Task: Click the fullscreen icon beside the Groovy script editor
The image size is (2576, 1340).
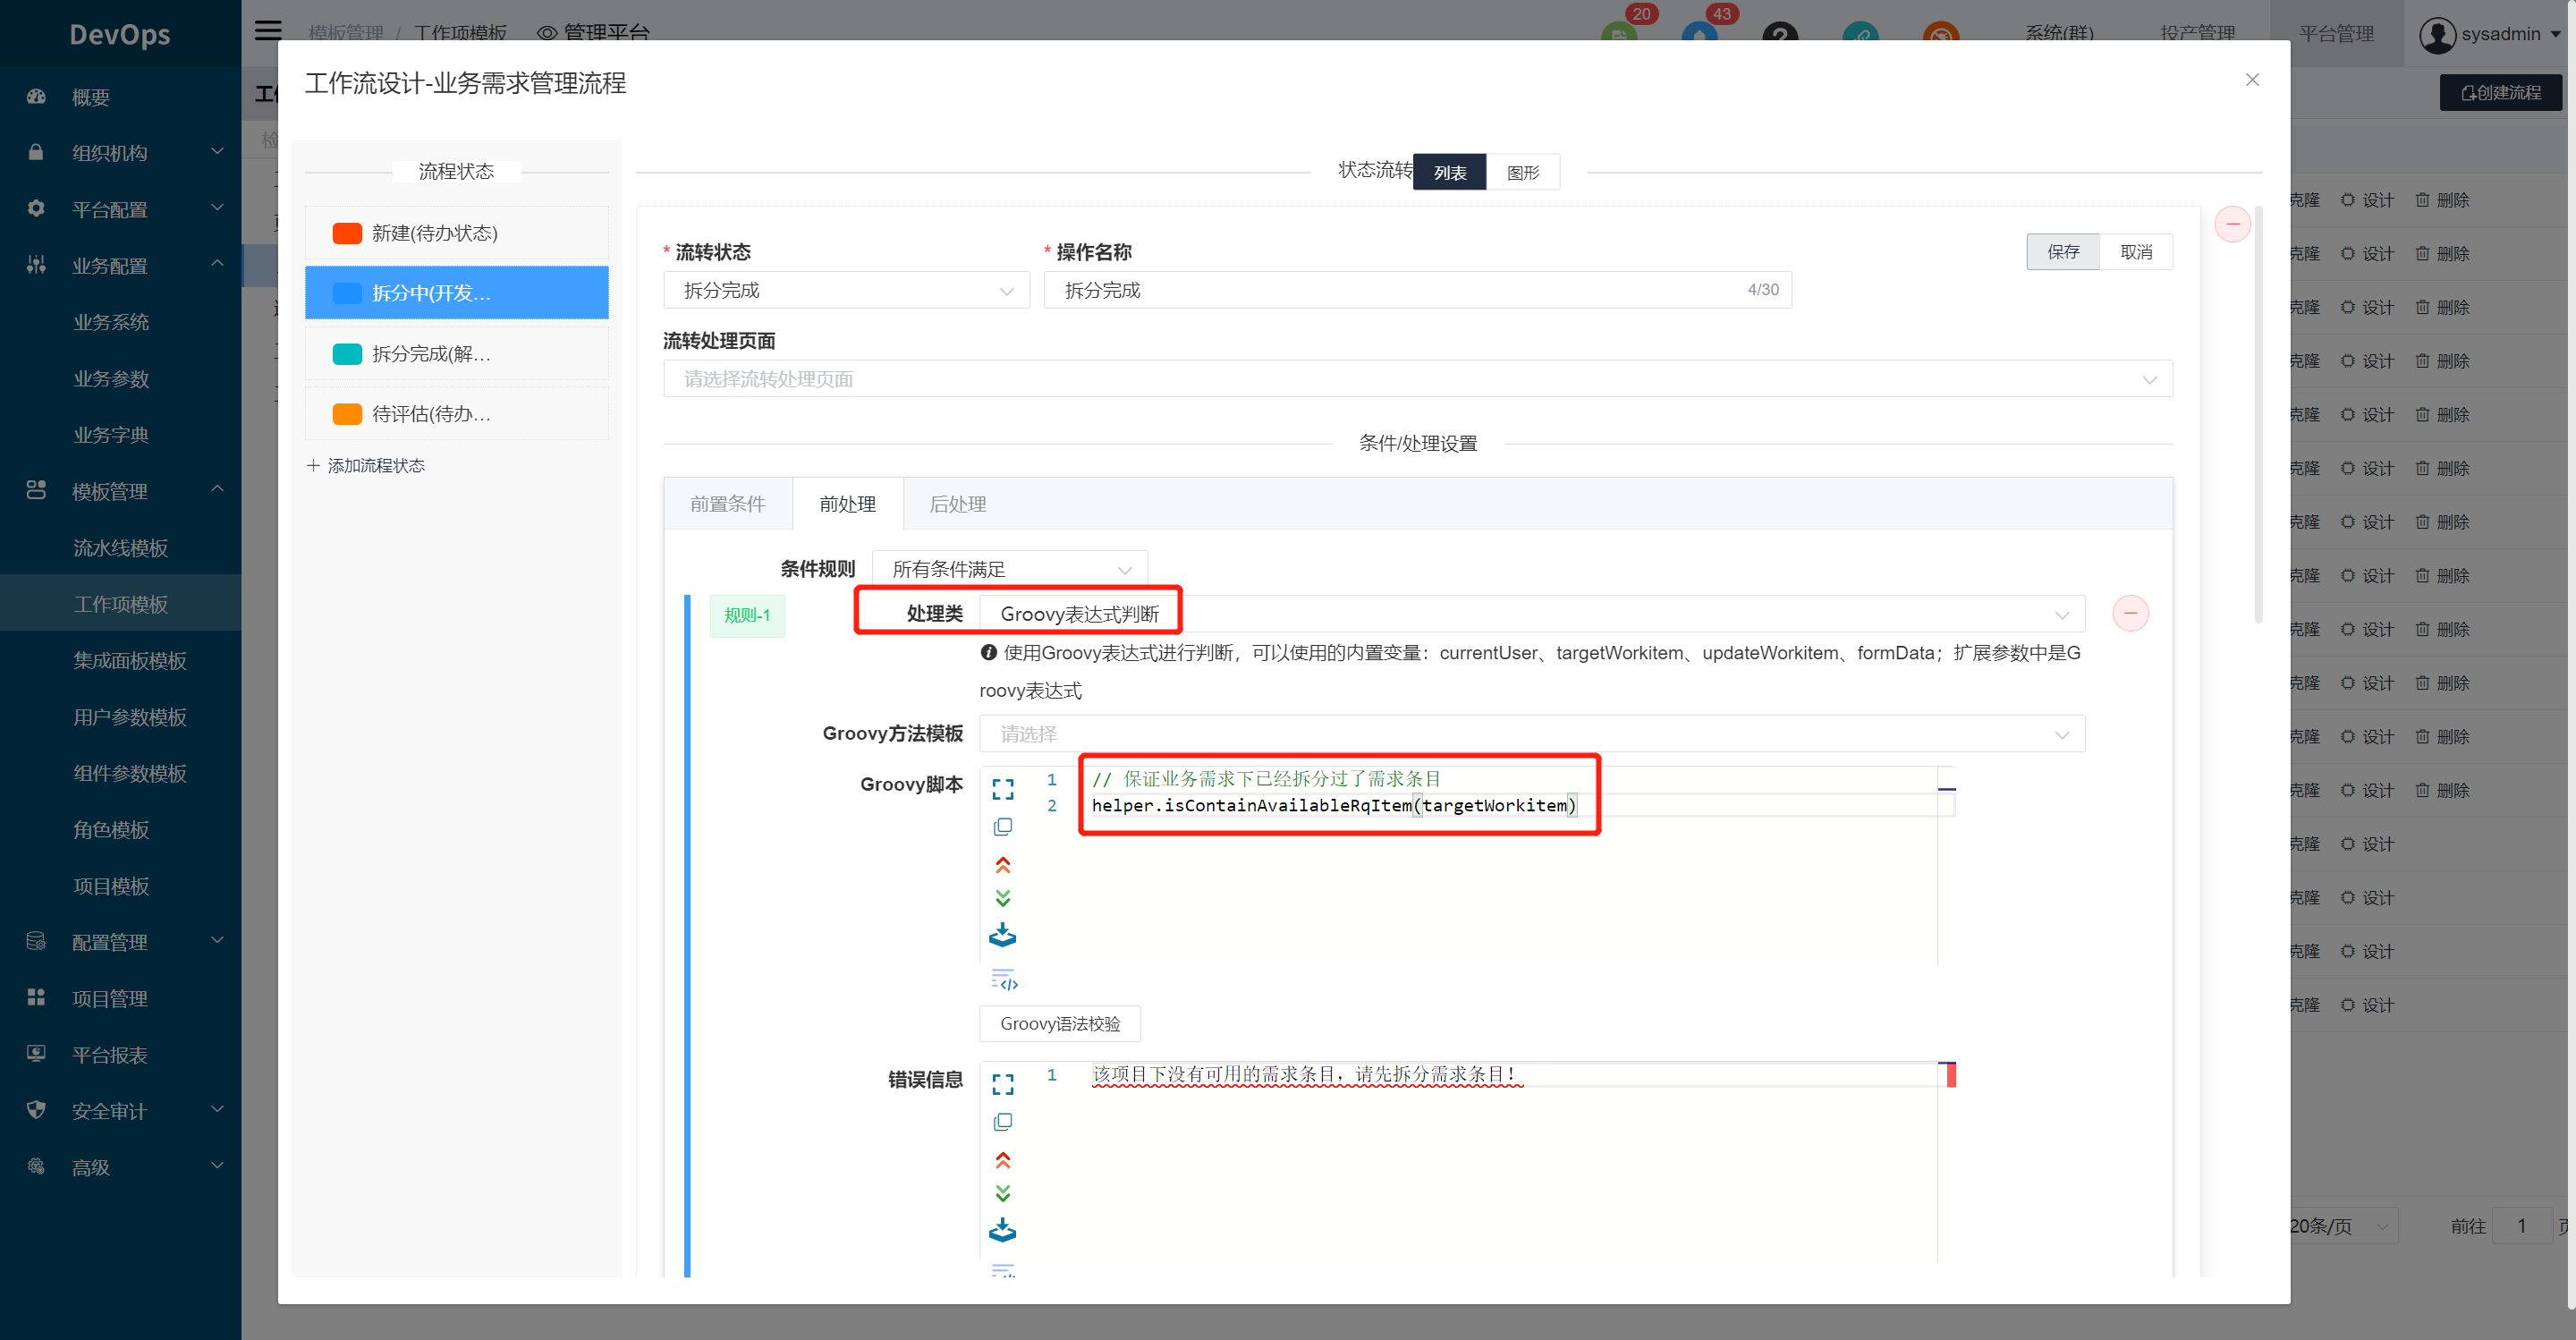Action: tap(1002, 789)
